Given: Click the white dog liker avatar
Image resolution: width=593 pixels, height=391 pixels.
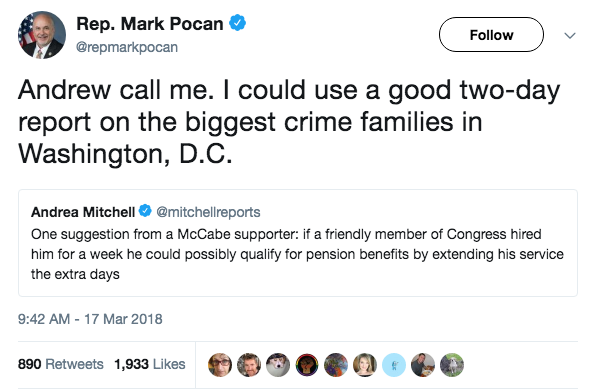Looking at the screenshot, I should click(278, 365).
